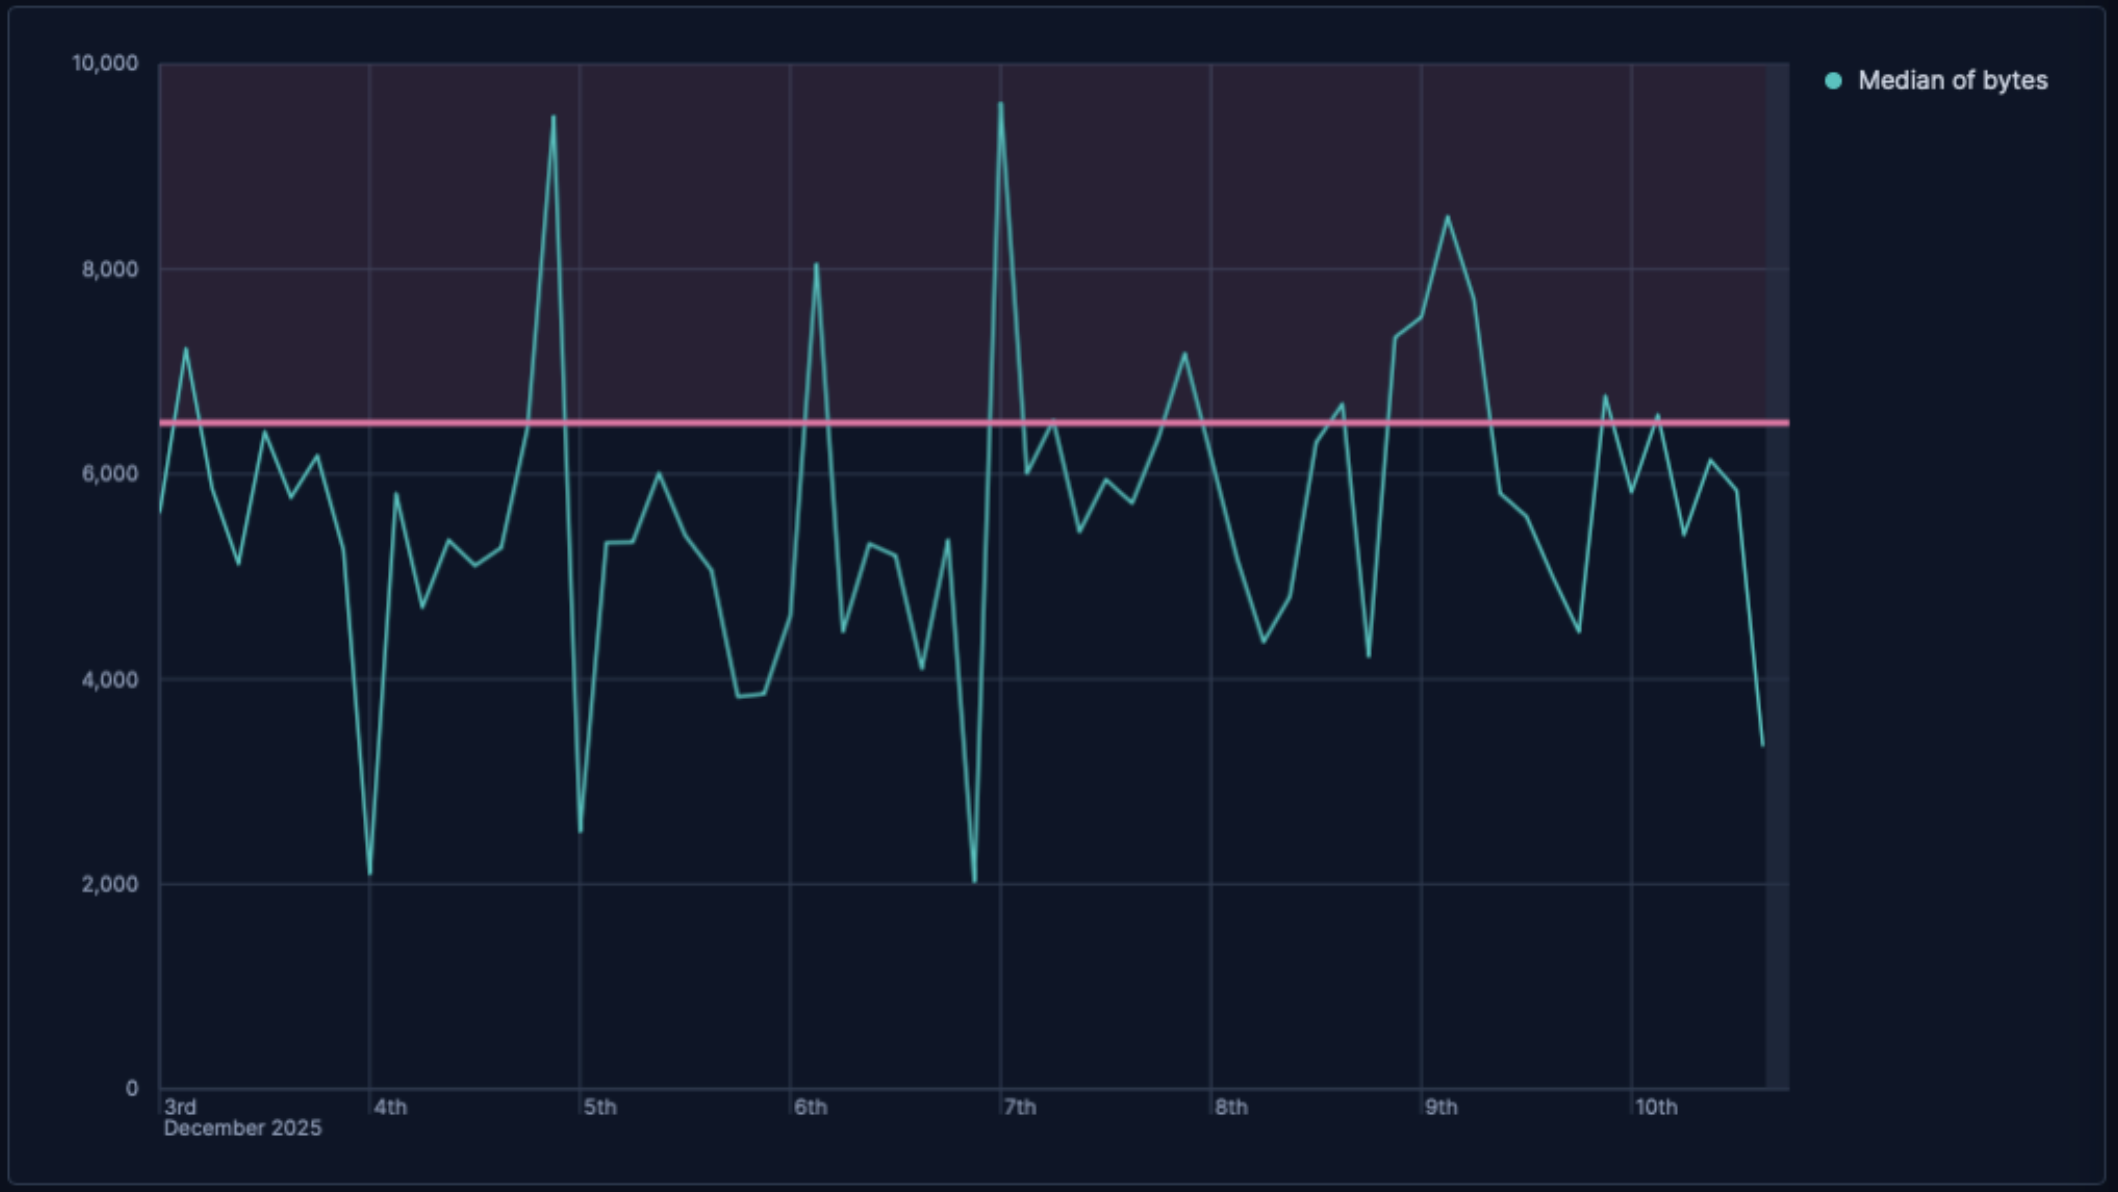
Task: Click the highest spike near December 7th
Action: (x=999, y=103)
